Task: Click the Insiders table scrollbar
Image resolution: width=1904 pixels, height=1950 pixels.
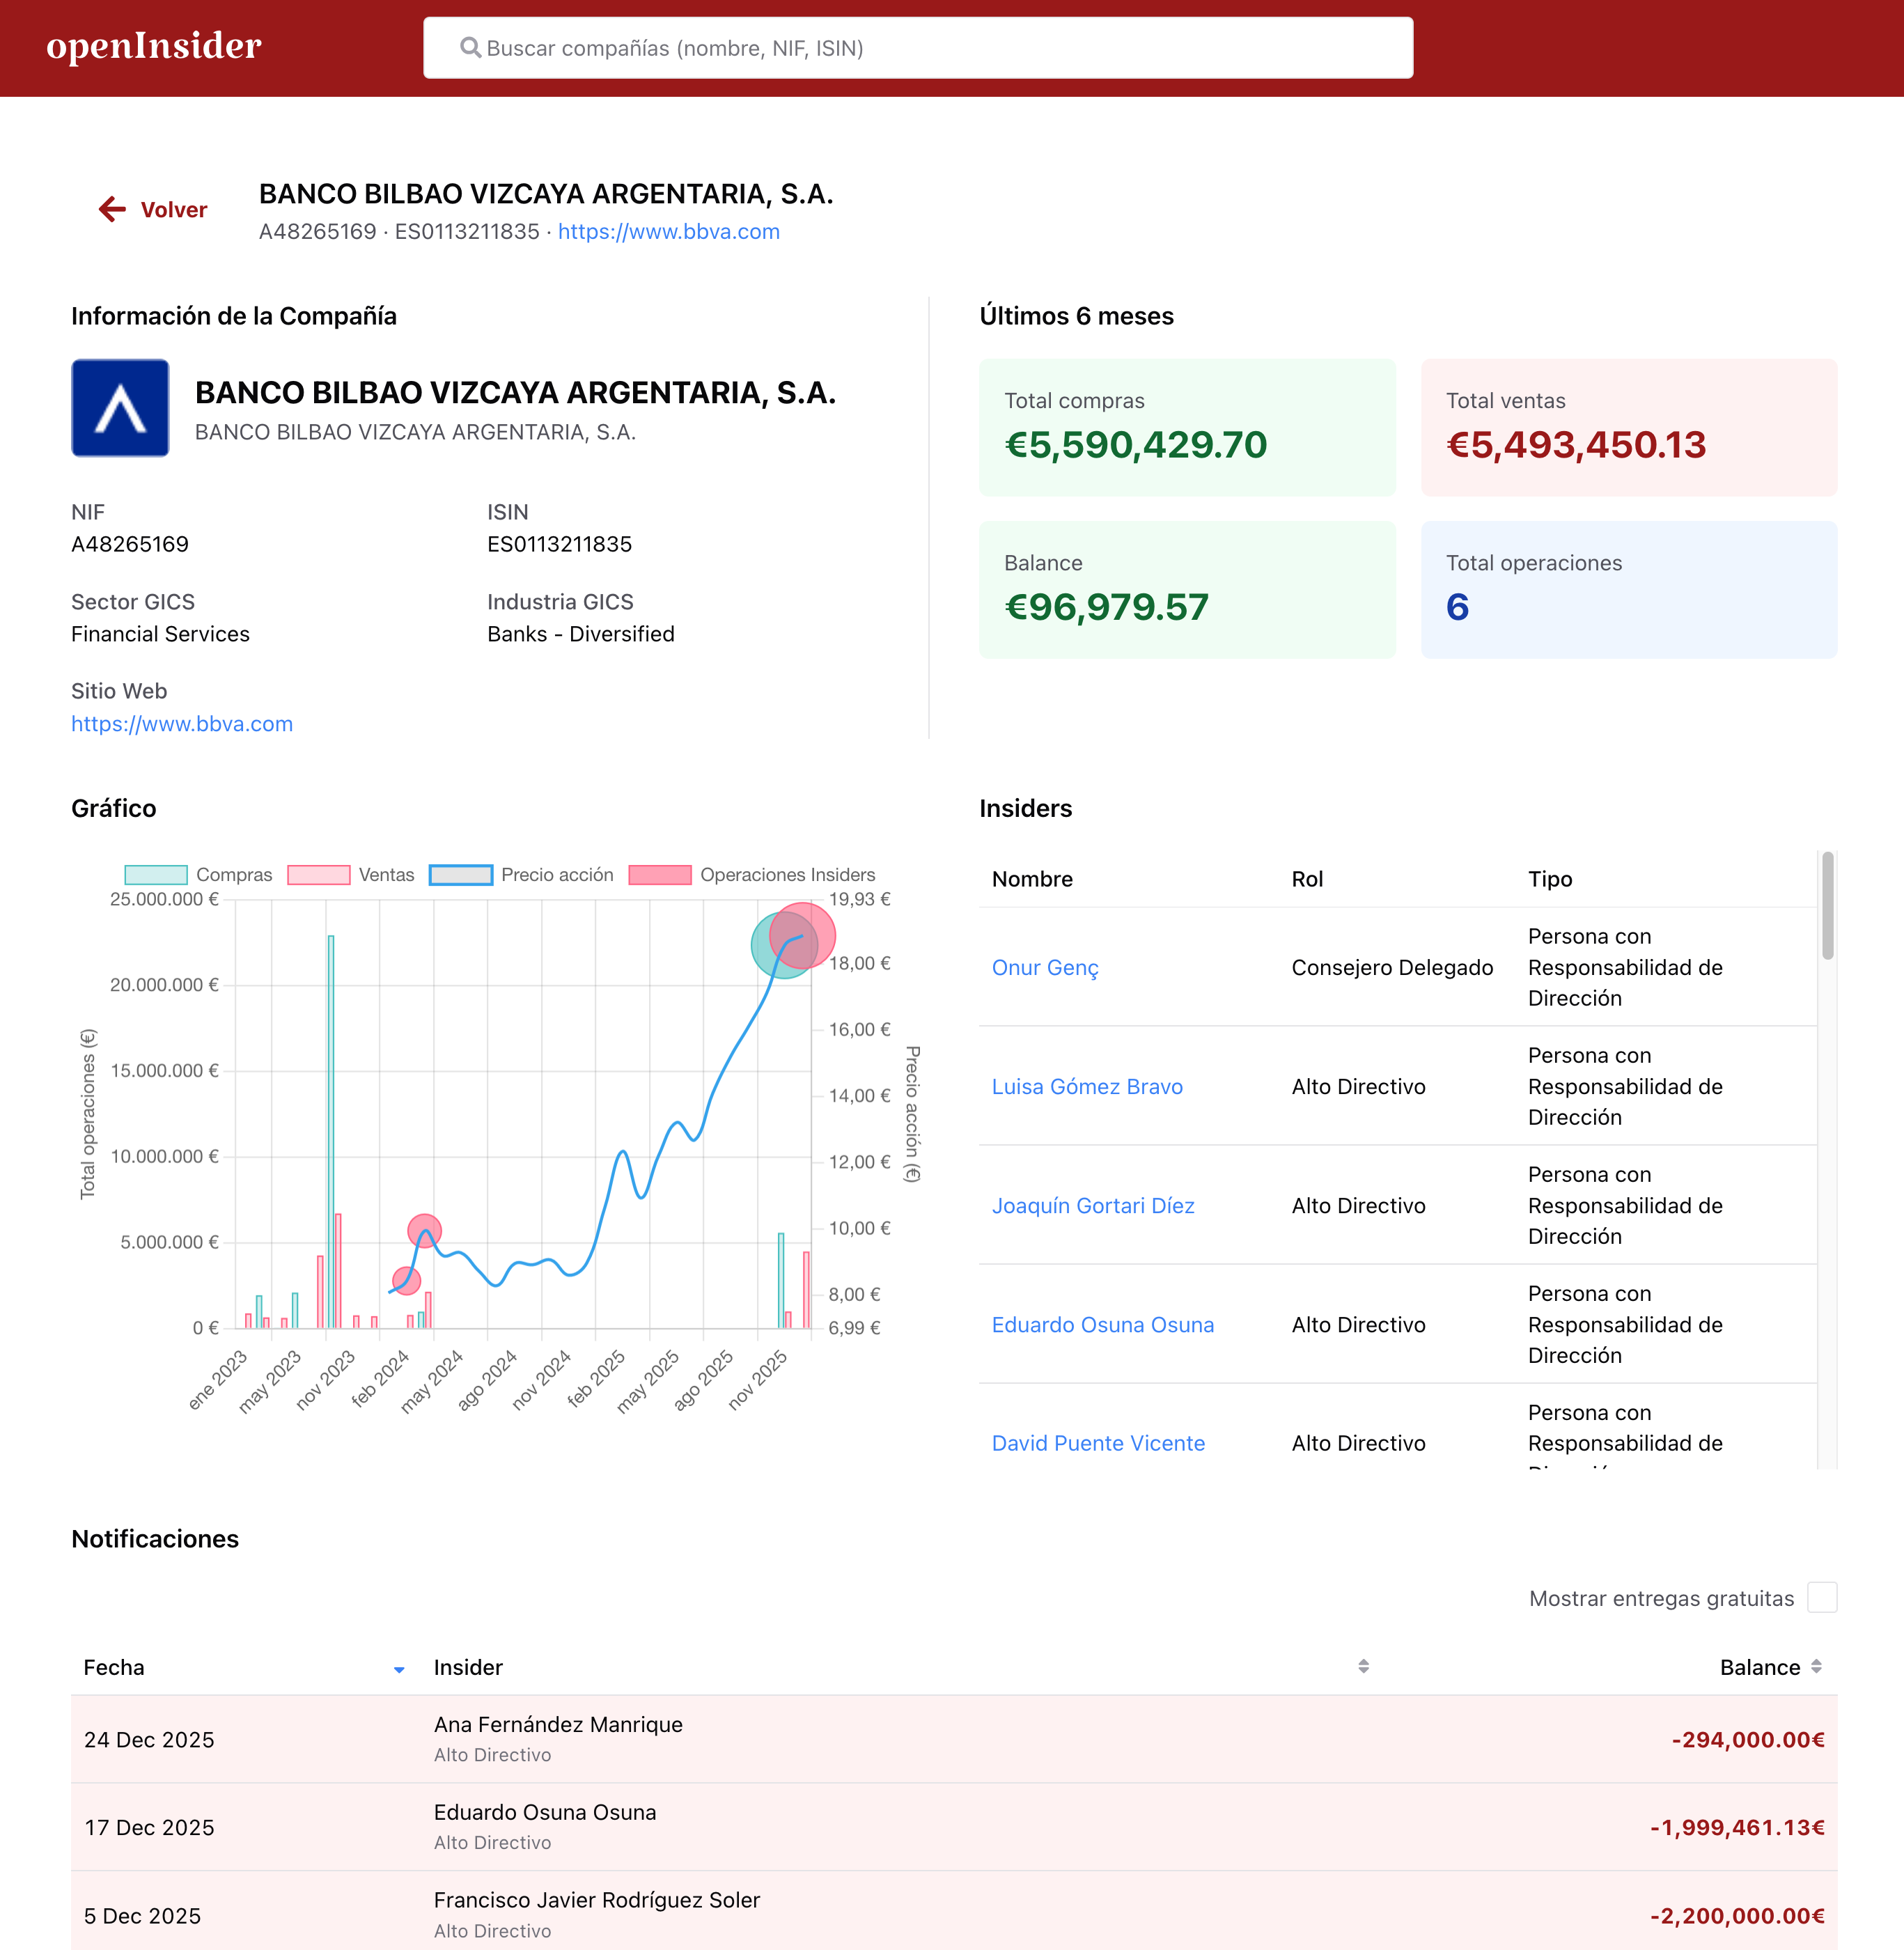Action: click(x=1827, y=906)
